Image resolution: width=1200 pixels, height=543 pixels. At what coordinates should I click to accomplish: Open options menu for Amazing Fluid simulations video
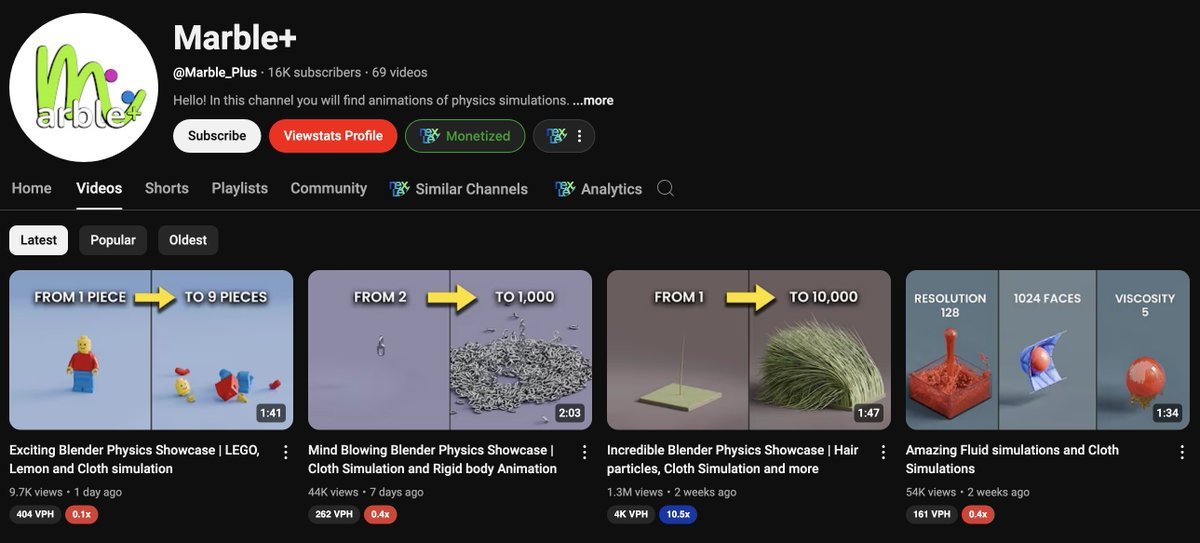point(1182,453)
